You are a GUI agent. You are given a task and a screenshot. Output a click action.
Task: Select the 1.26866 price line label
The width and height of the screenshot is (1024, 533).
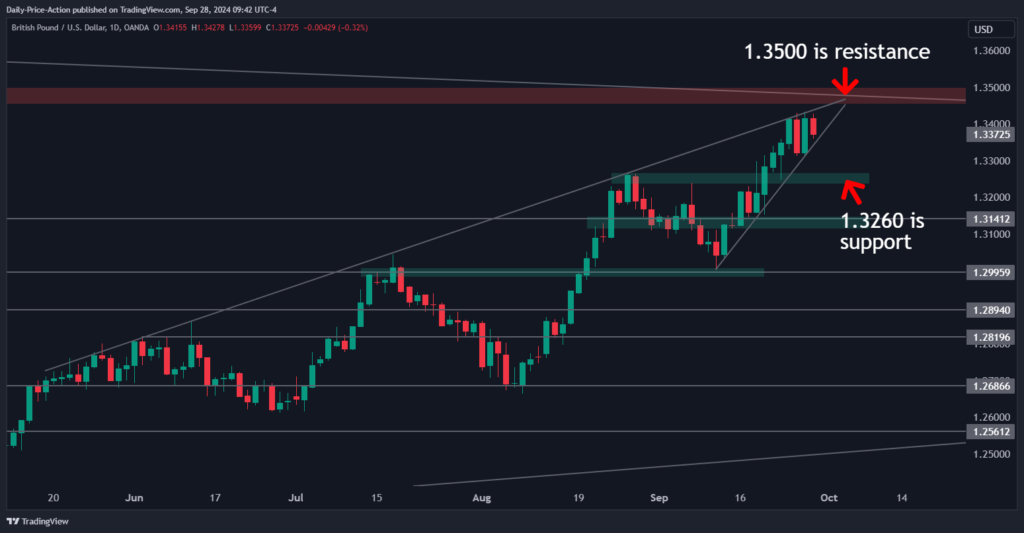point(990,386)
